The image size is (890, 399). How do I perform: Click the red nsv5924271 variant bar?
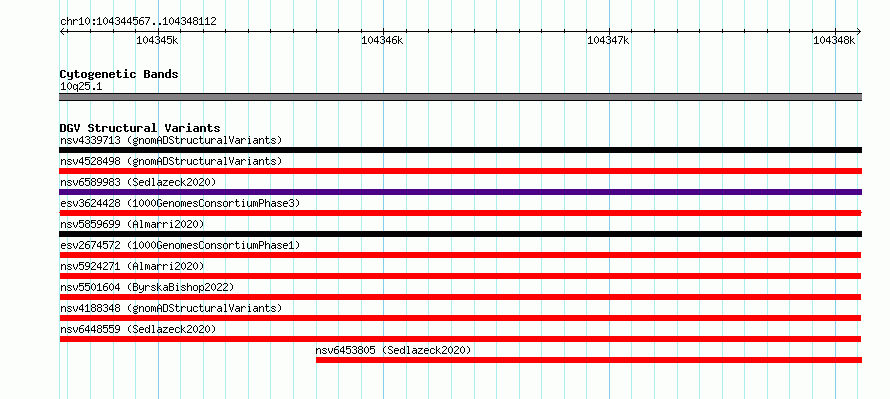(460, 276)
